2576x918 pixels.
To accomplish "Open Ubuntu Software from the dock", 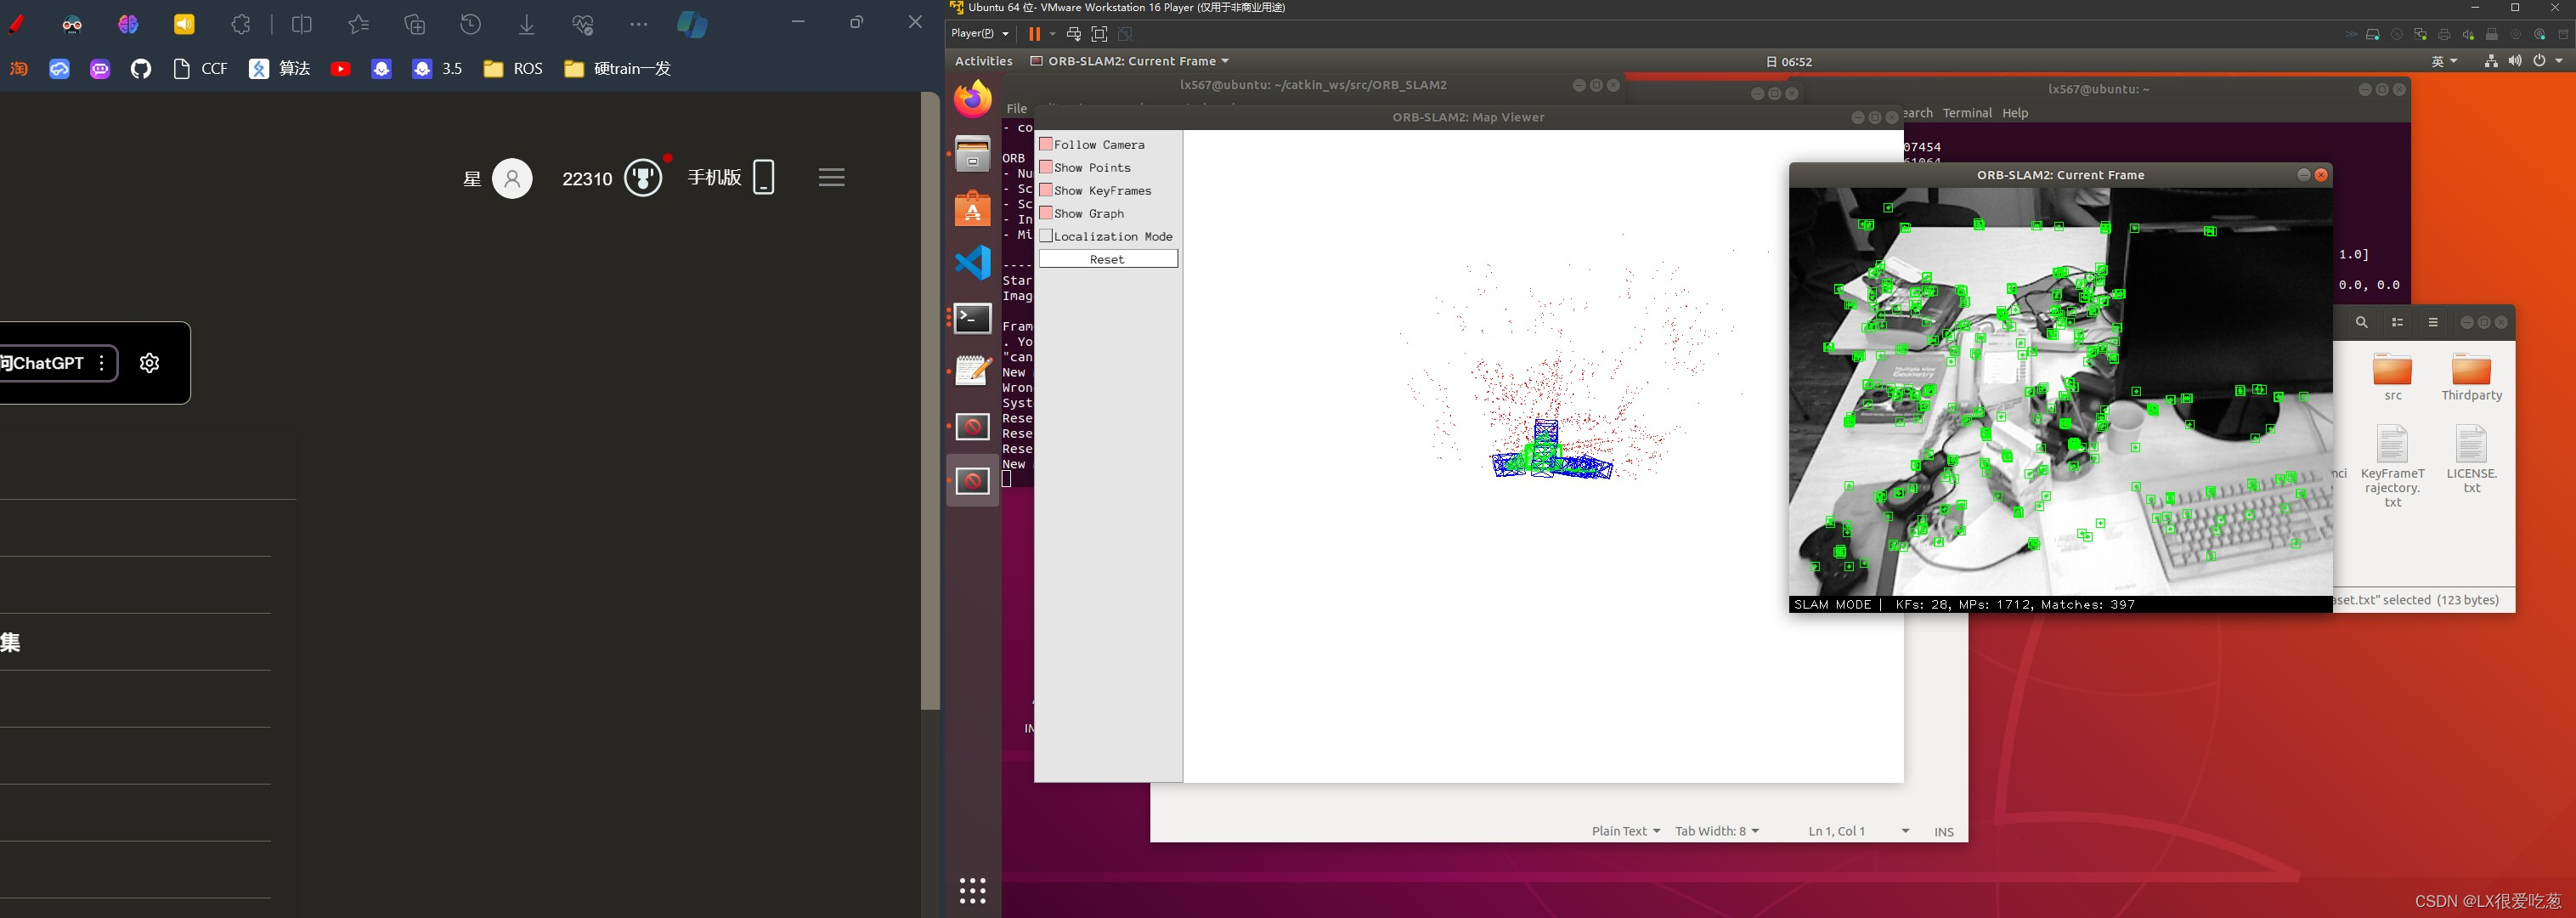I will pos(972,209).
